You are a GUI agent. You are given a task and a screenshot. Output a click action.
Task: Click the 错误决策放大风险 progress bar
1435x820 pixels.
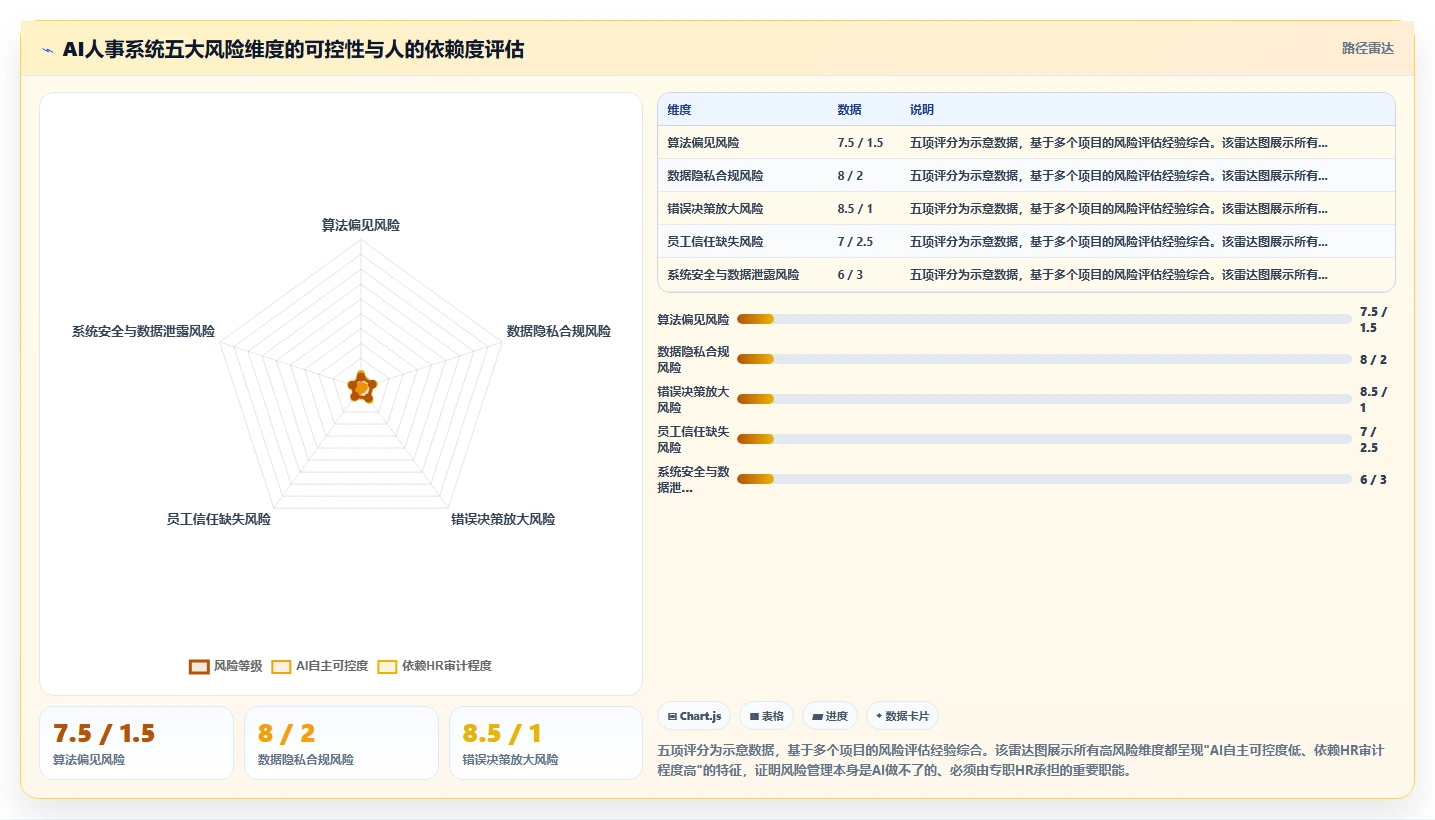pos(1044,399)
